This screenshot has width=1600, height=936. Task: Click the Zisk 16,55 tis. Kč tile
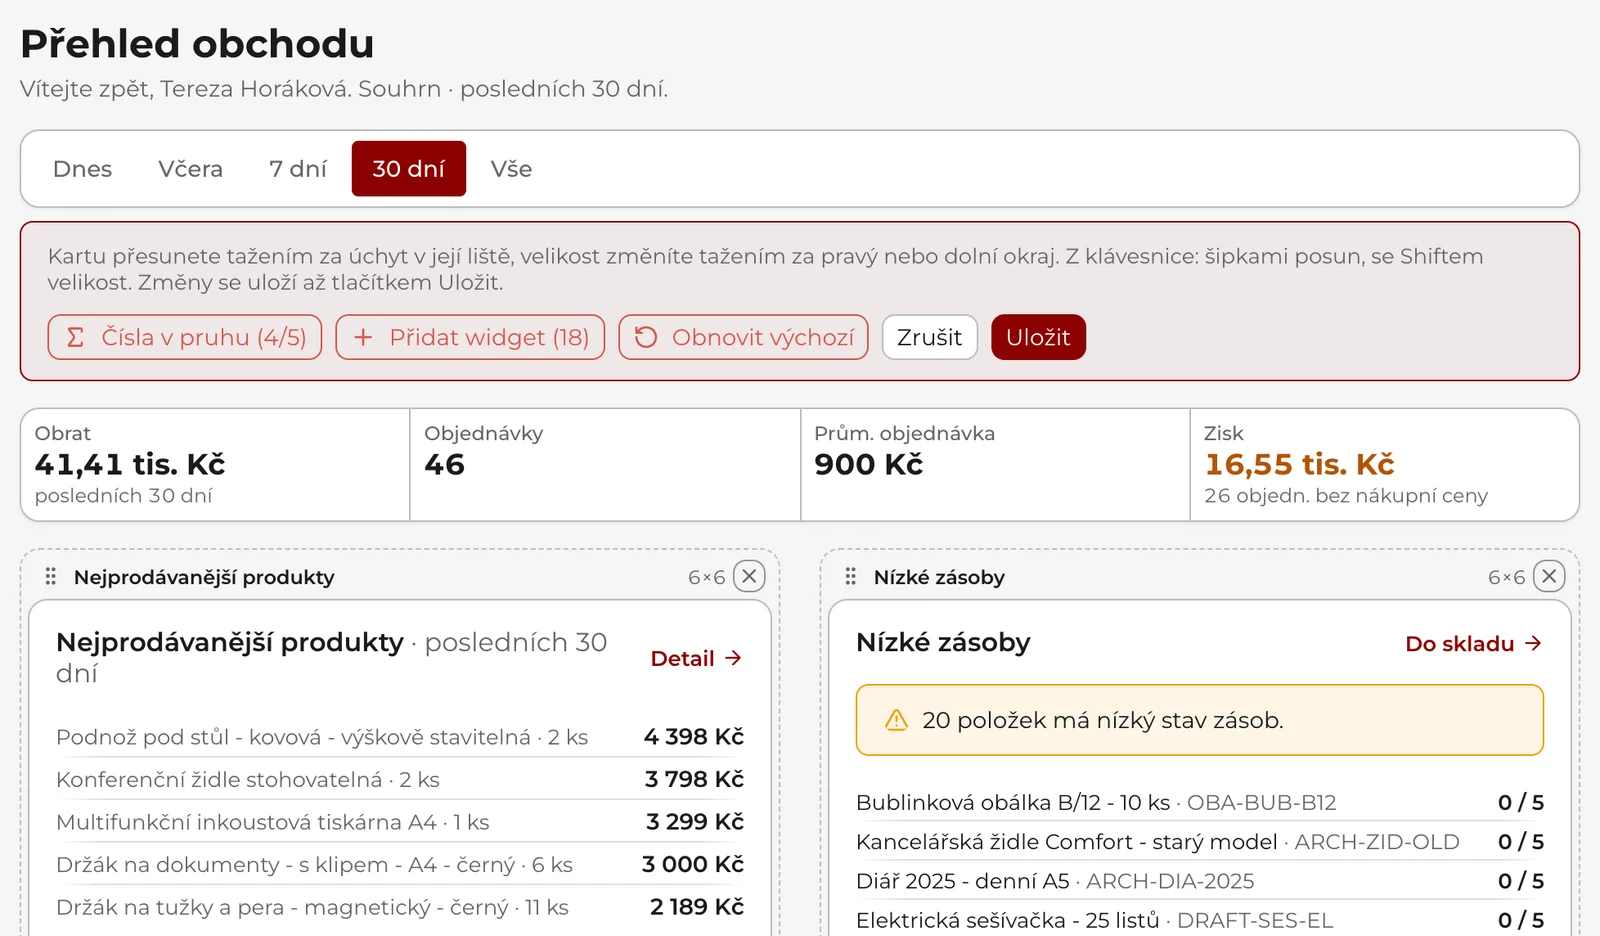[1385, 464]
